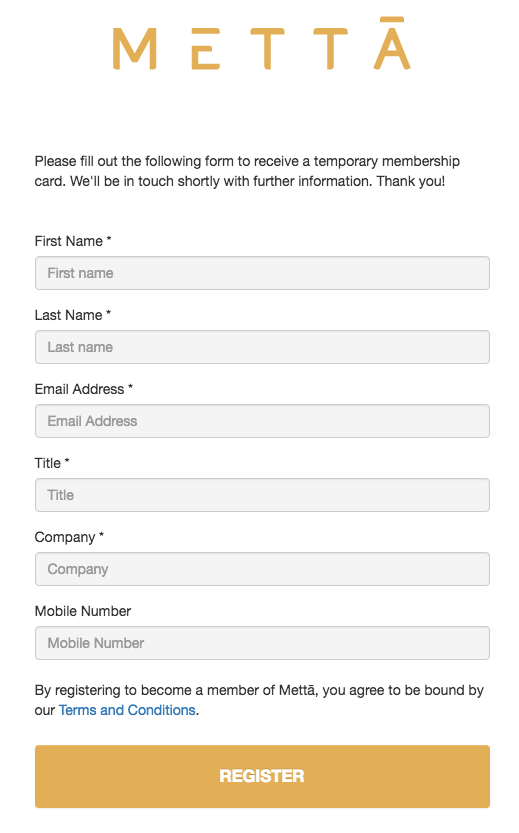Image resolution: width=519 pixels, height=833 pixels.
Task: Click the Last Name label
Action: [x=73, y=315]
